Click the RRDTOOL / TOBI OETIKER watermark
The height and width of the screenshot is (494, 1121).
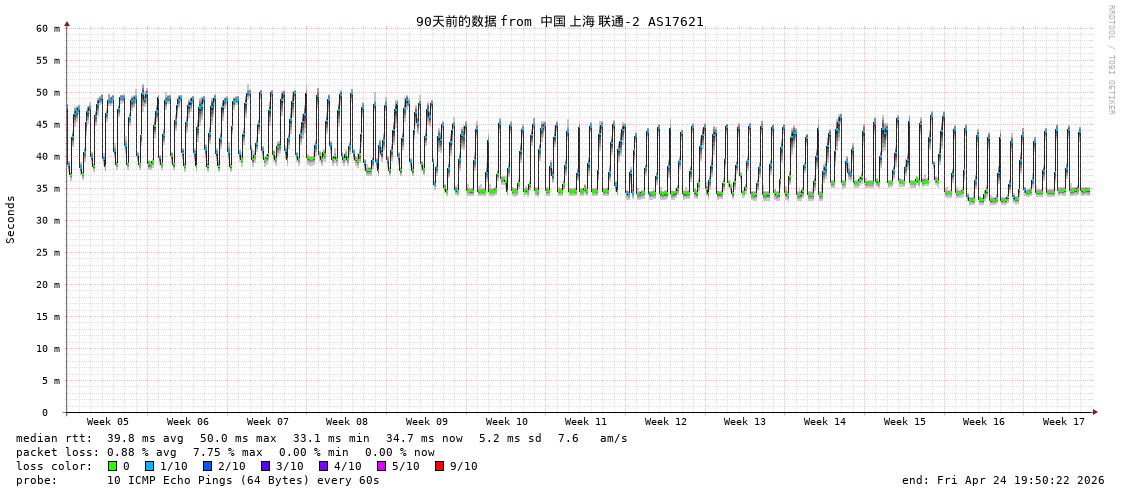(1110, 60)
